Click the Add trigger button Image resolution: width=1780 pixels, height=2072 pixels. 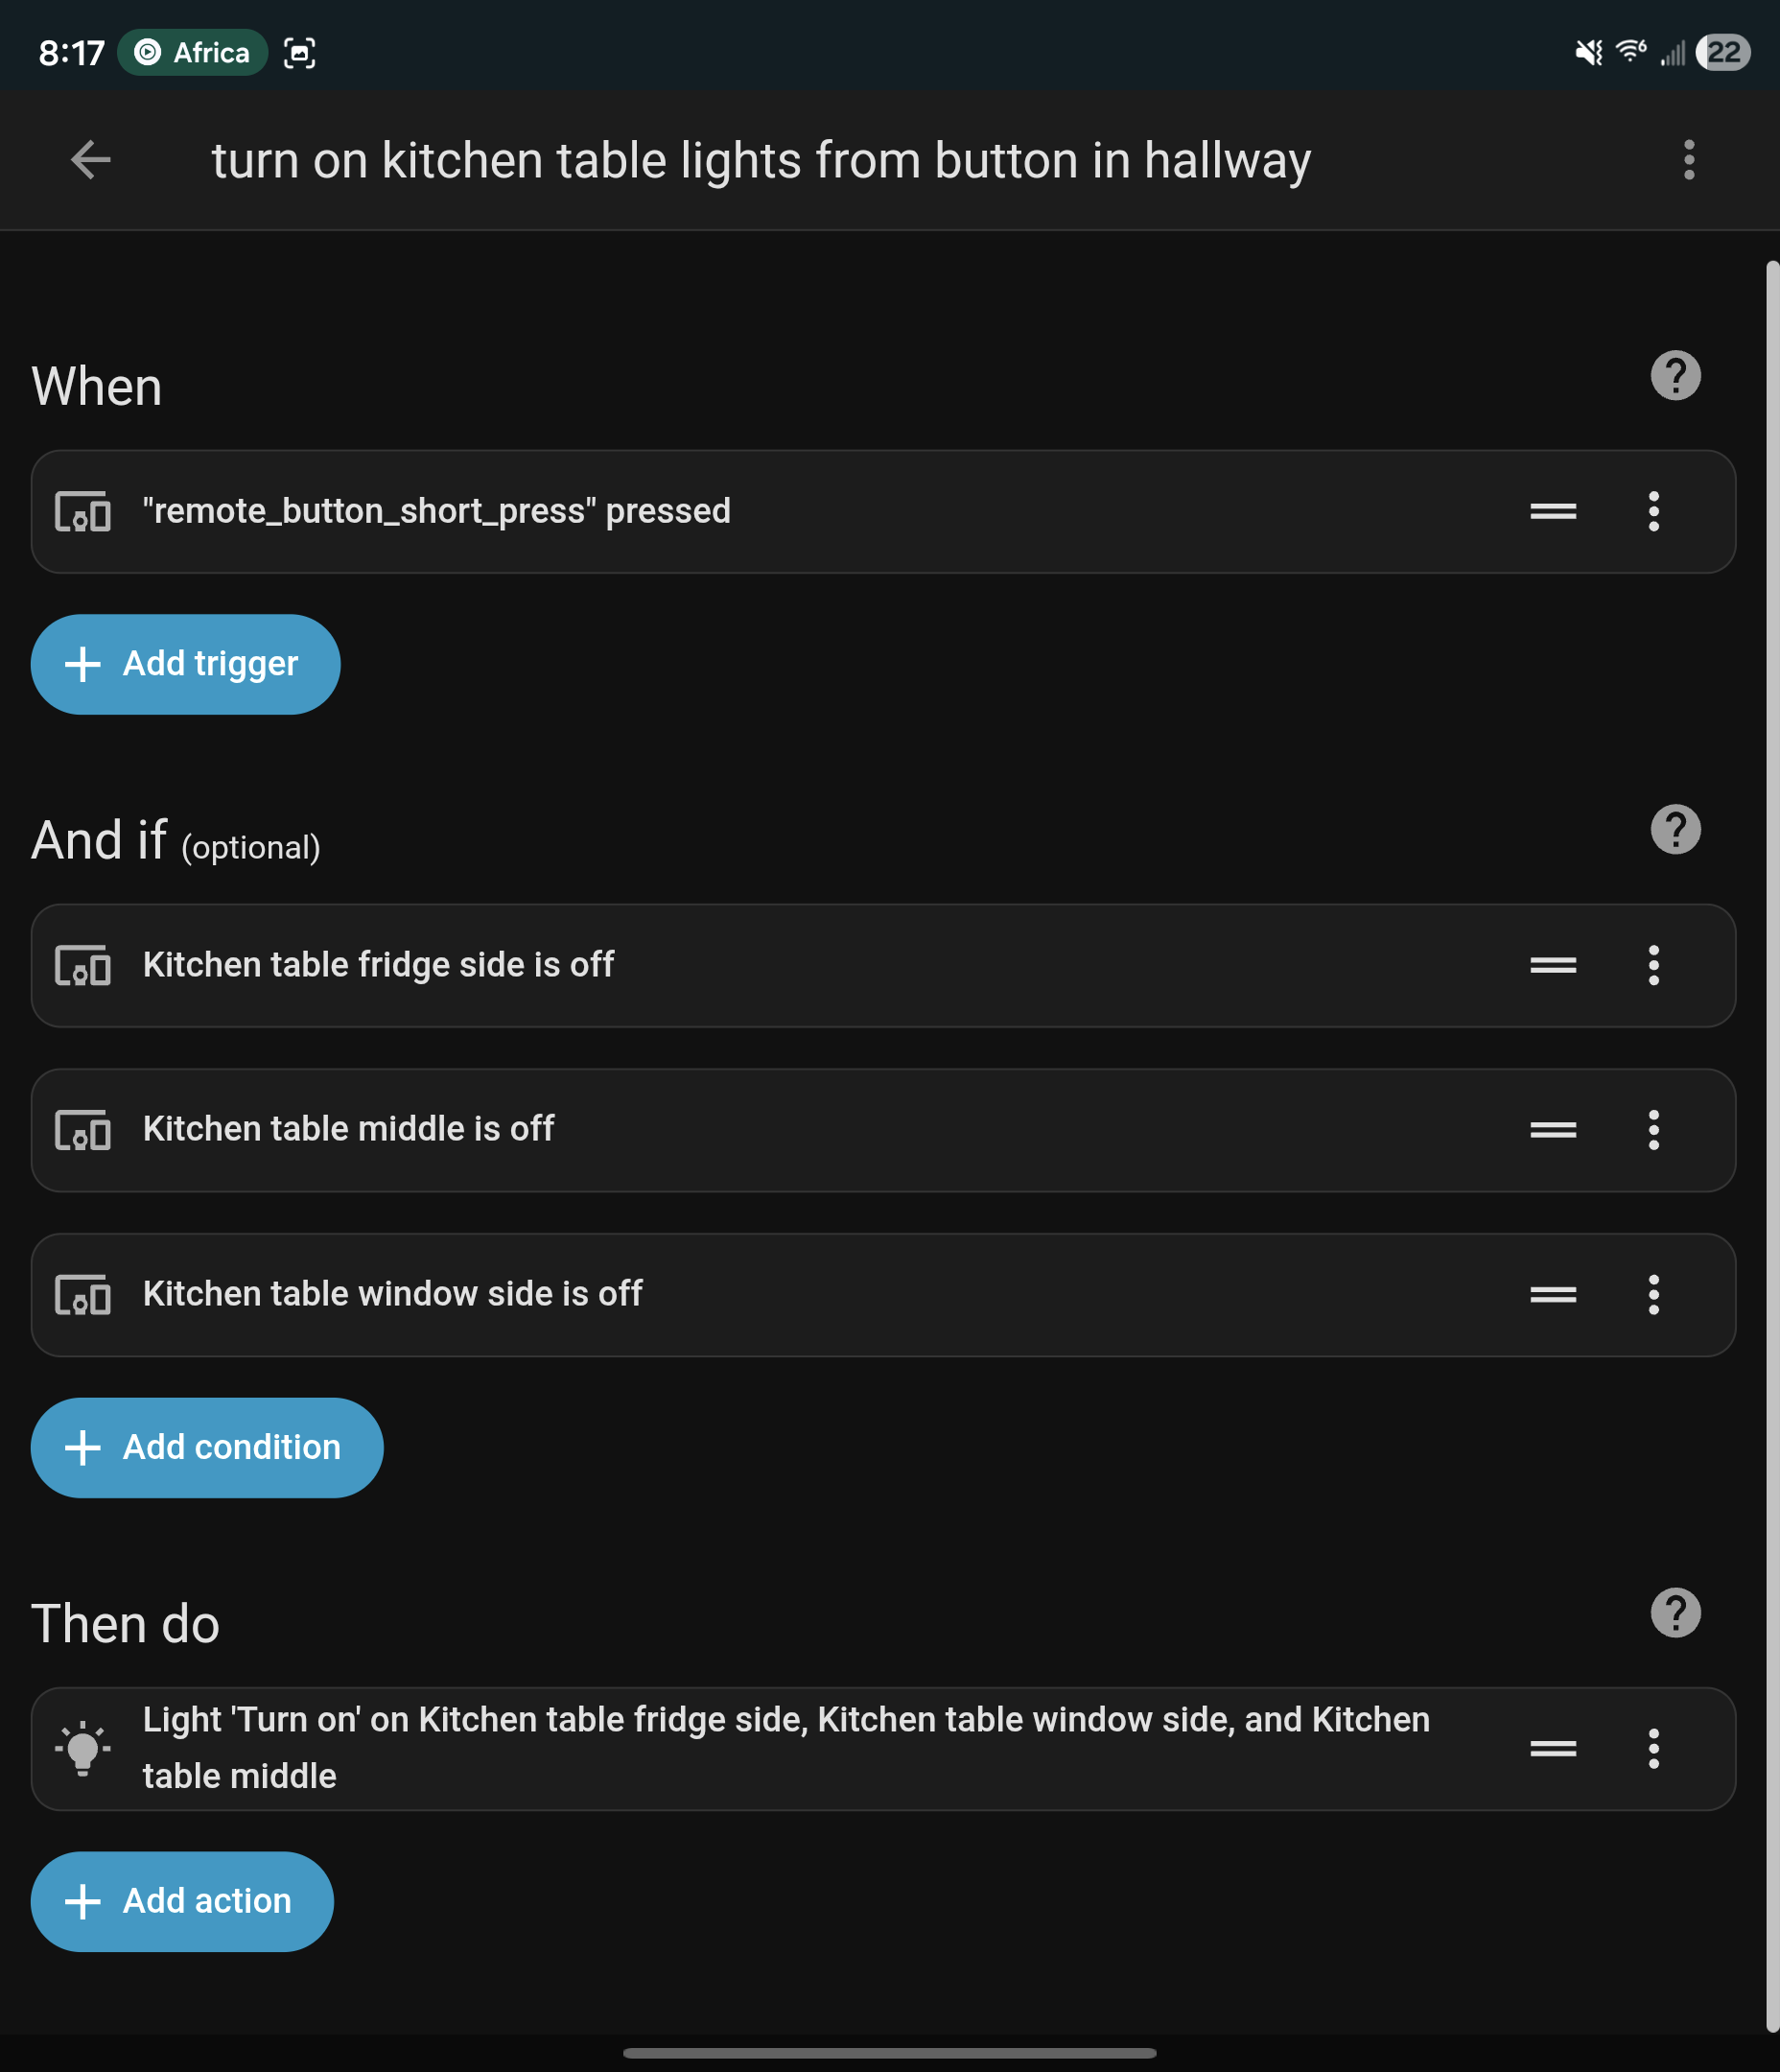pyautogui.click(x=186, y=664)
